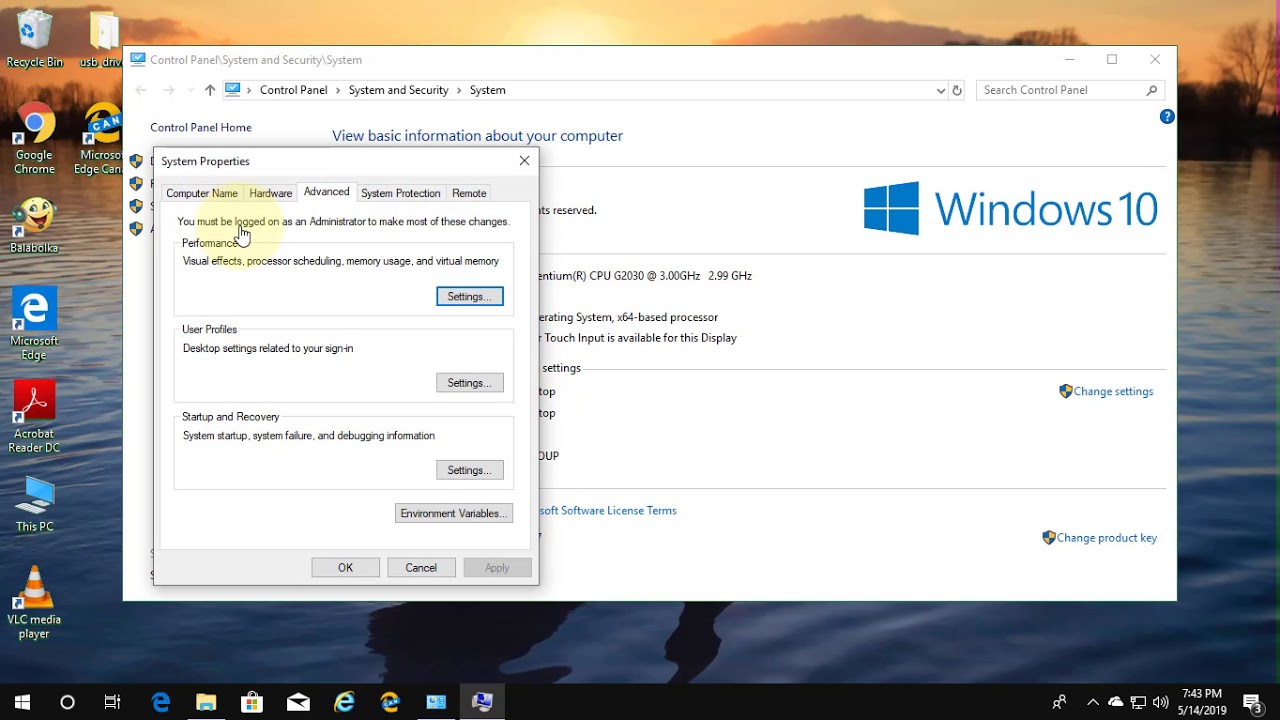The width and height of the screenshot is (1280, 720).
Task: Open Software License Terms link
Action: pos(608,511)
